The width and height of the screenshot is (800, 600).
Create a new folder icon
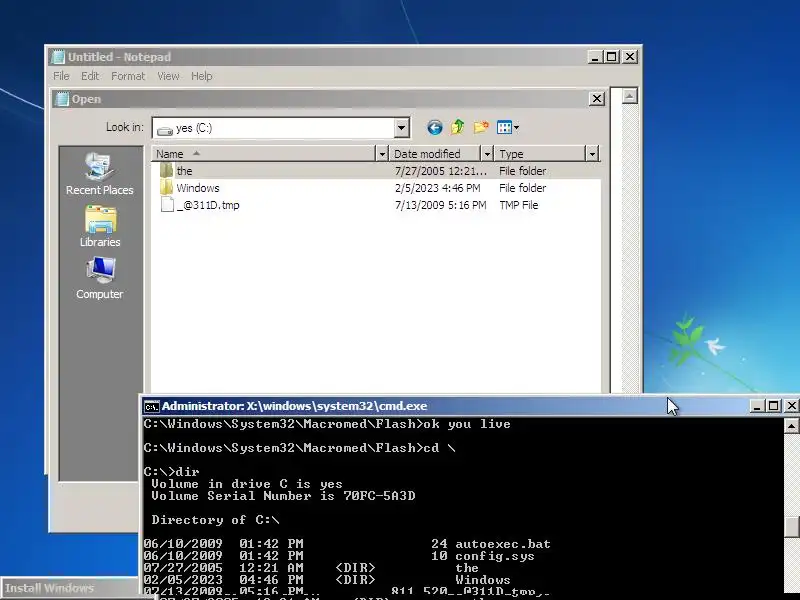(x=481, y=127)
